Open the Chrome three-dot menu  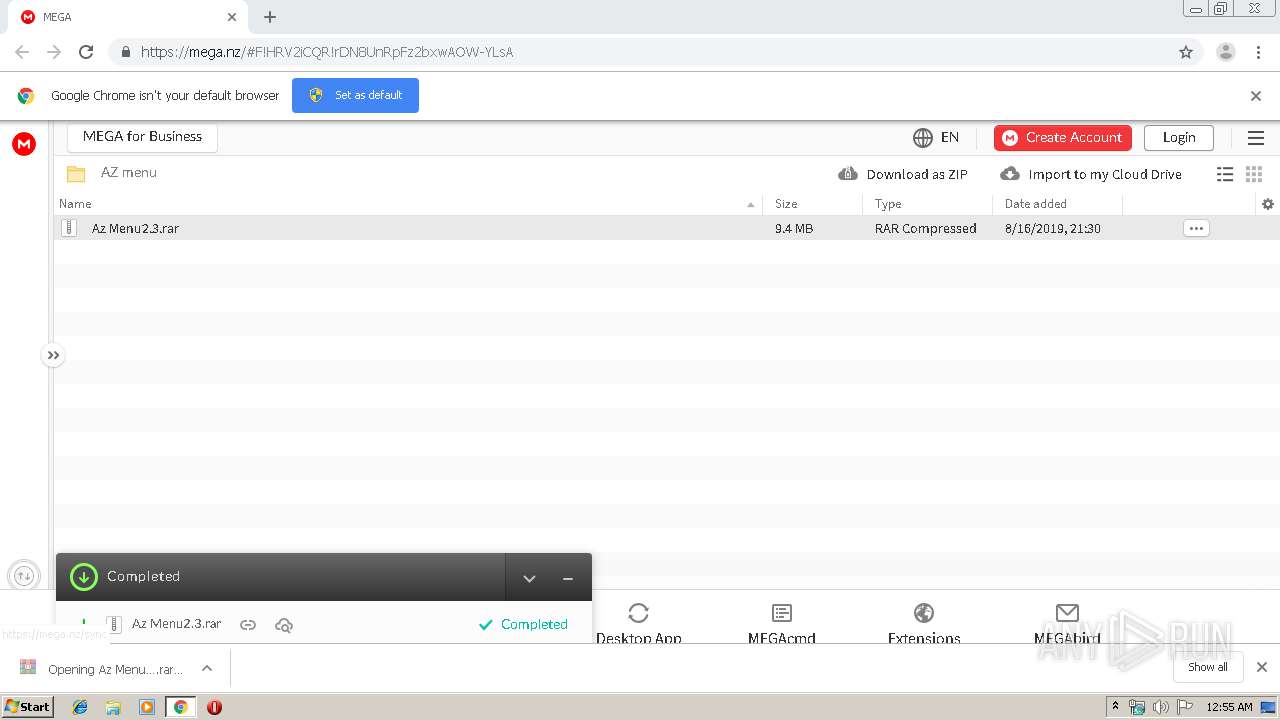[x=1258, y=52]
